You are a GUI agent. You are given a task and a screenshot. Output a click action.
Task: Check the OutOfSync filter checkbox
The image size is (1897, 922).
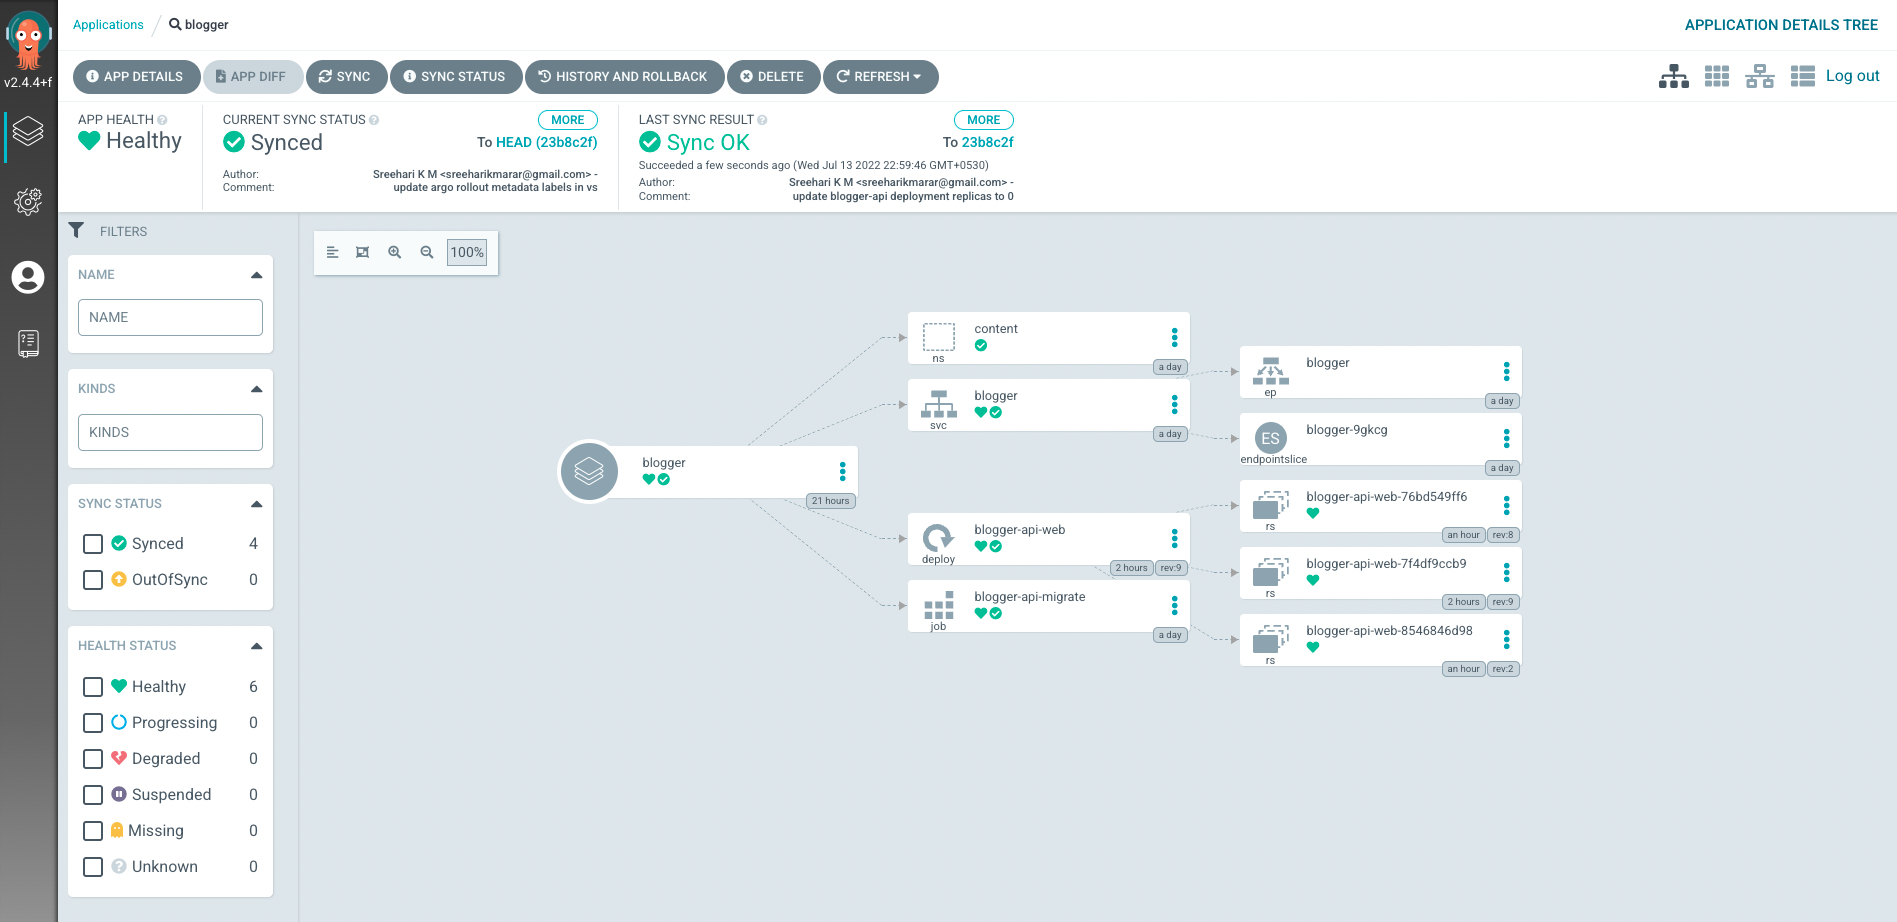[93, 580]
